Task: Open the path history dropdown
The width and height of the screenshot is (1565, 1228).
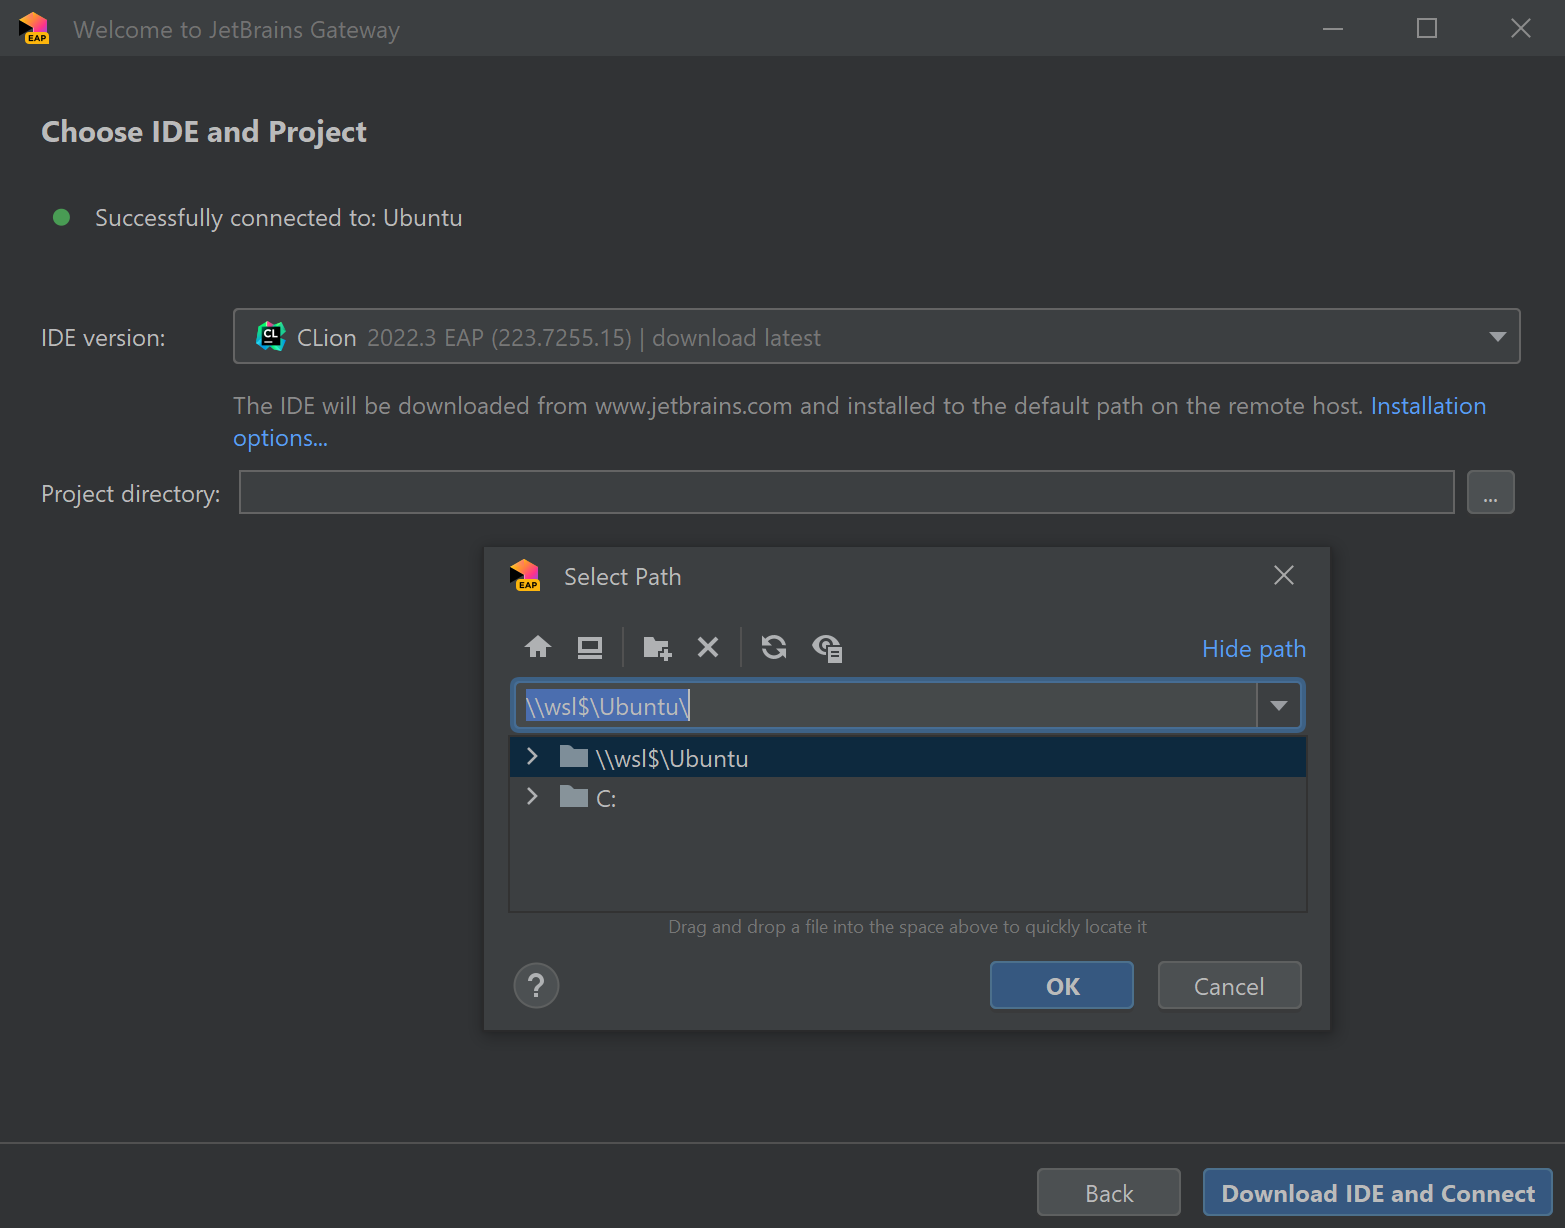Action: 1278,705
